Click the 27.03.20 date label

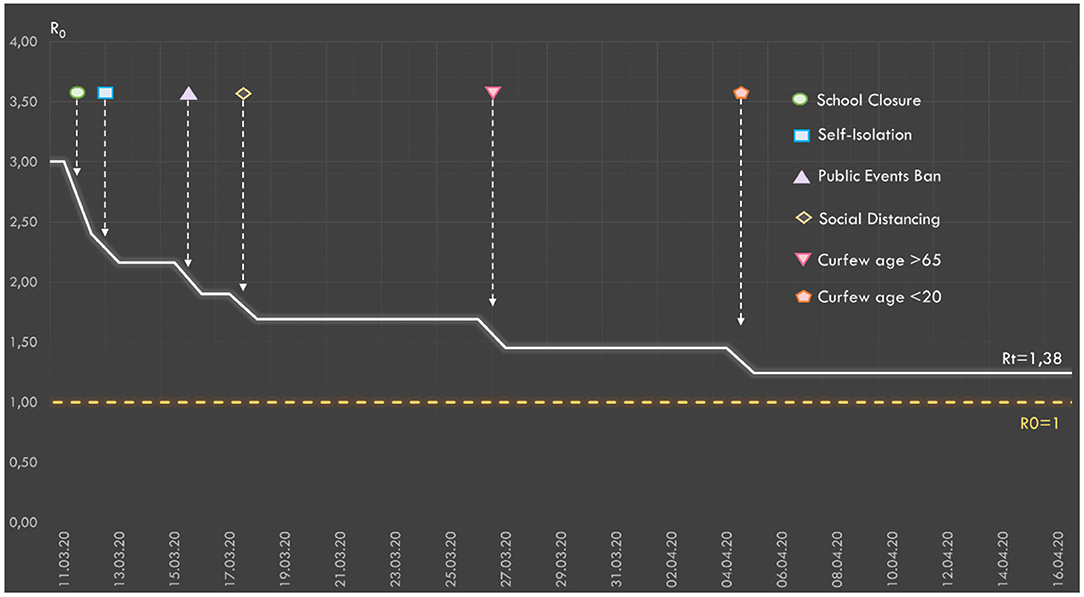[x=506, y=558]
